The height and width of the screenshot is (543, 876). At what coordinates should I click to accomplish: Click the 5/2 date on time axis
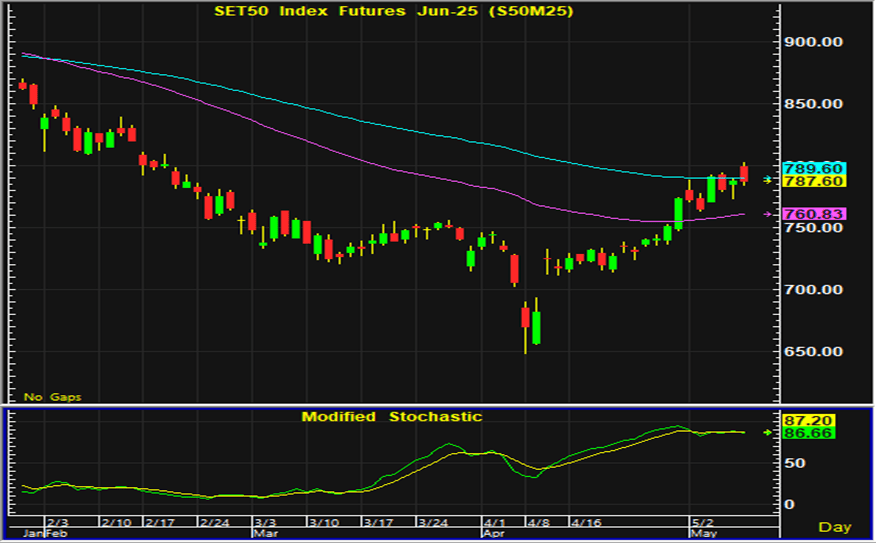pyautogui.click(x=705, y=522)
